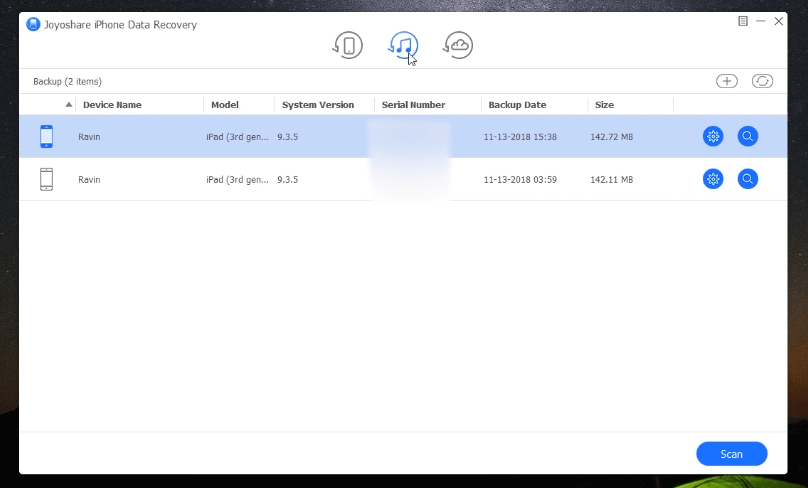The height and width of the screenshot is (488, 808).
Task: Open settings gear for 03:59 backup
Action: pyautogui.click(x=713, y=179)
